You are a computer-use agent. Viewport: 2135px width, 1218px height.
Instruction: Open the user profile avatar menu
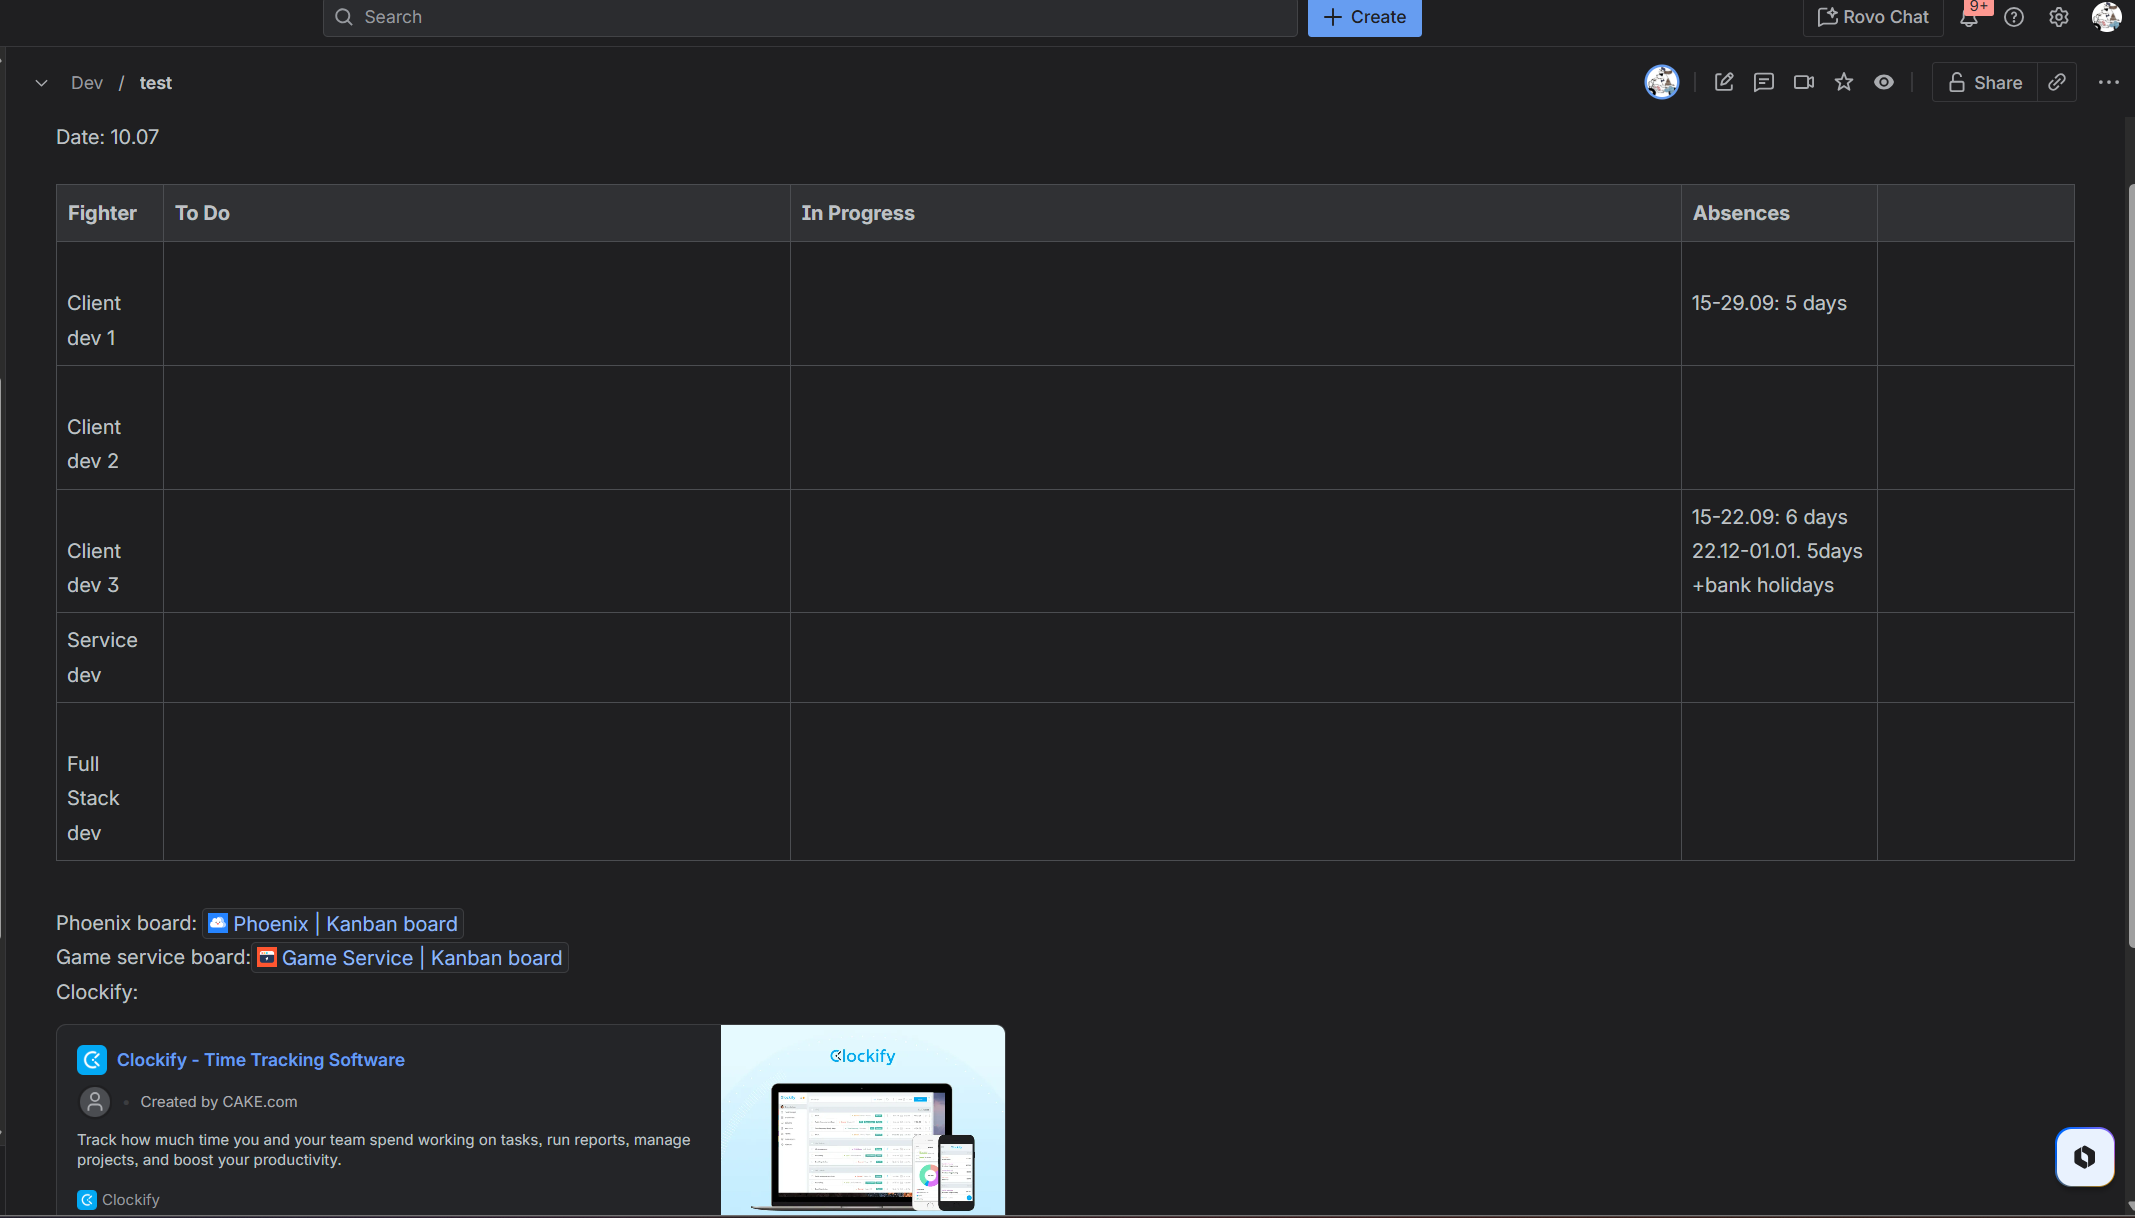[2106, 17]
